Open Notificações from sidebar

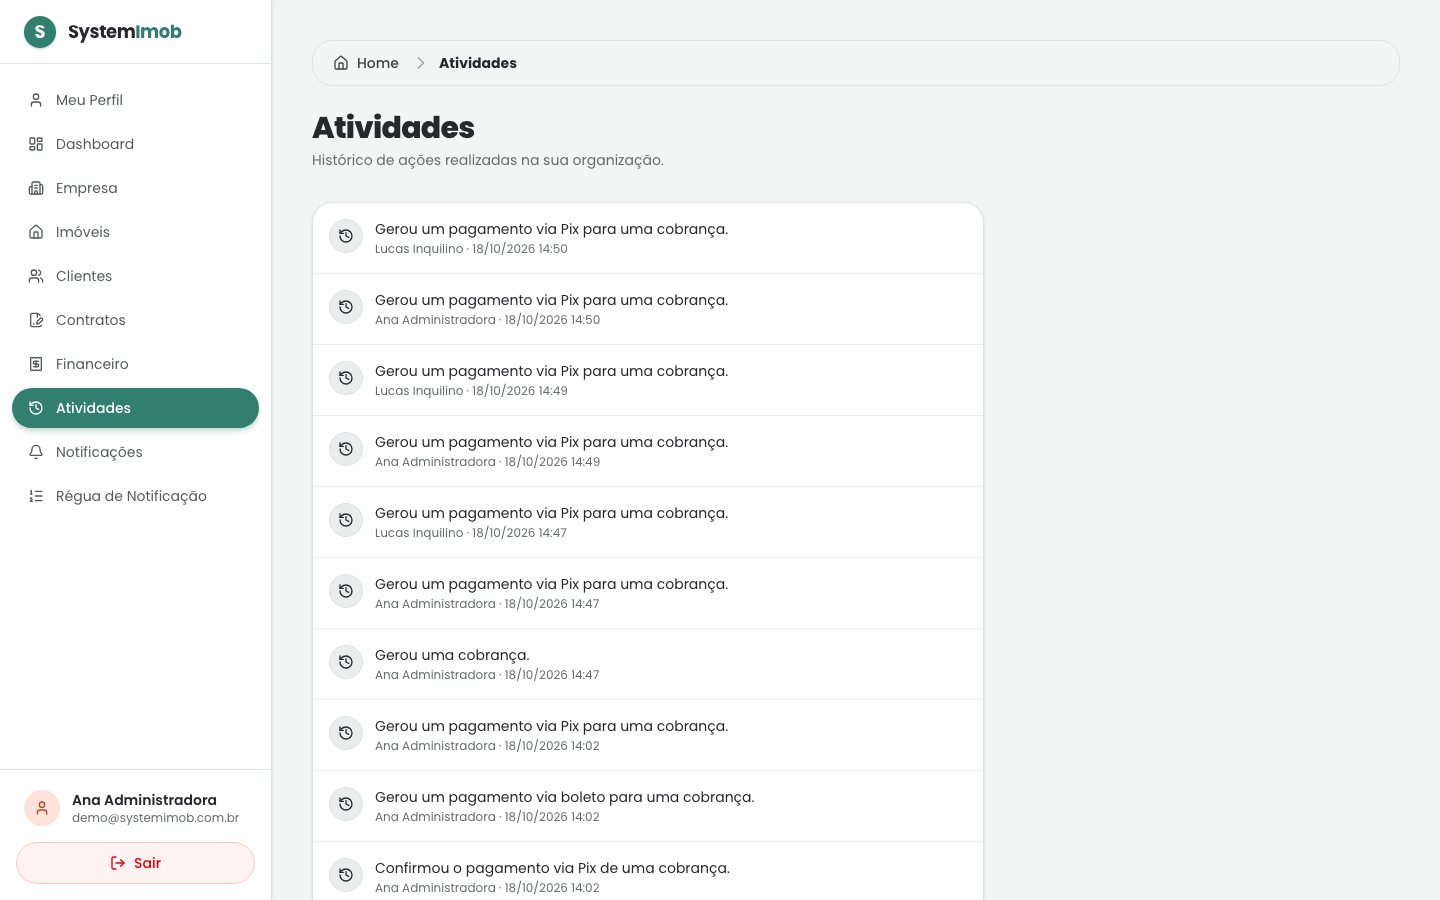point(135,452)
